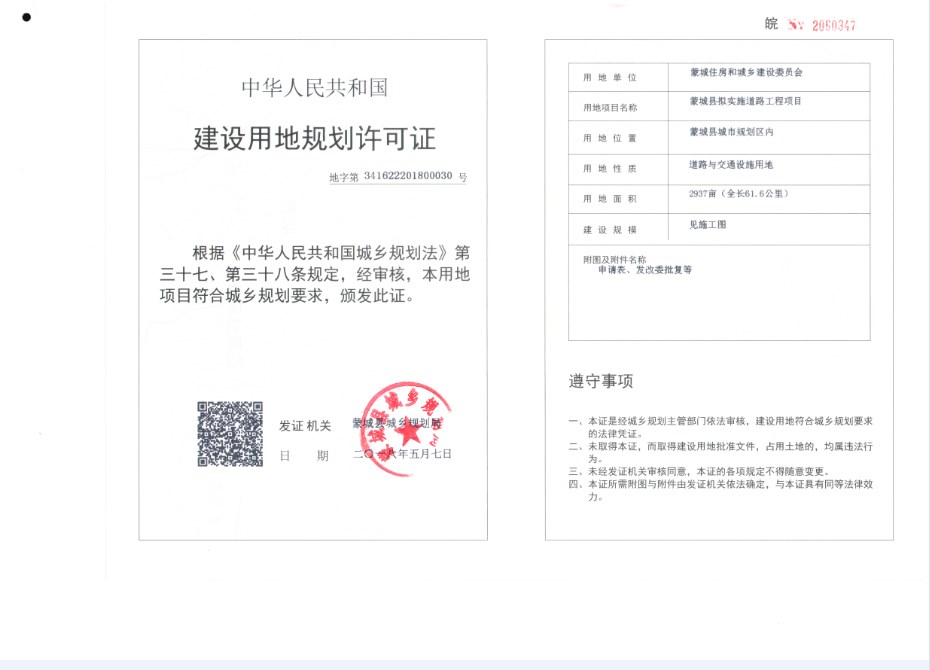Select the value 道路与交通设施用地
The height and width of the screenshot is (670, 930).
click(731, 165)
